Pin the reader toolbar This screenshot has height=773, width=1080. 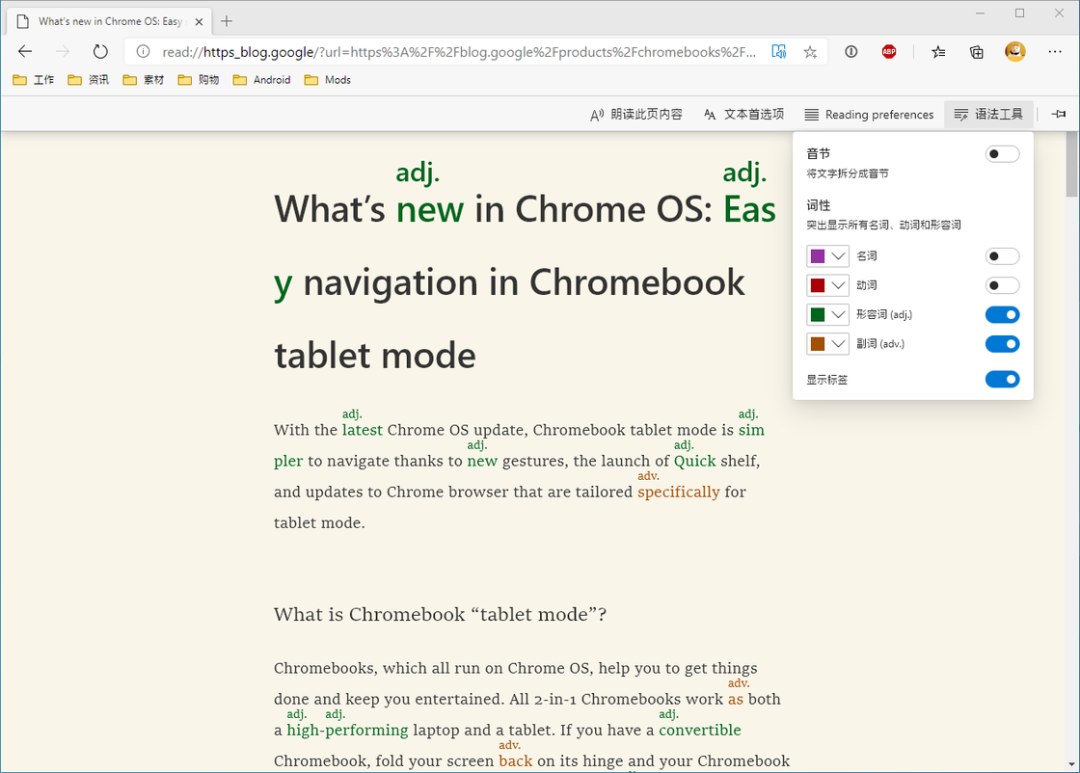point(1059,114)
